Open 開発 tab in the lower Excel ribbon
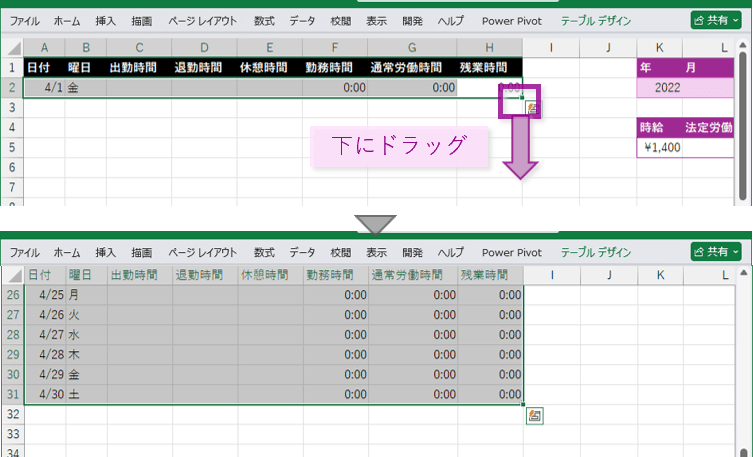Viewport: 753px width, 457px height. (413, 253)
